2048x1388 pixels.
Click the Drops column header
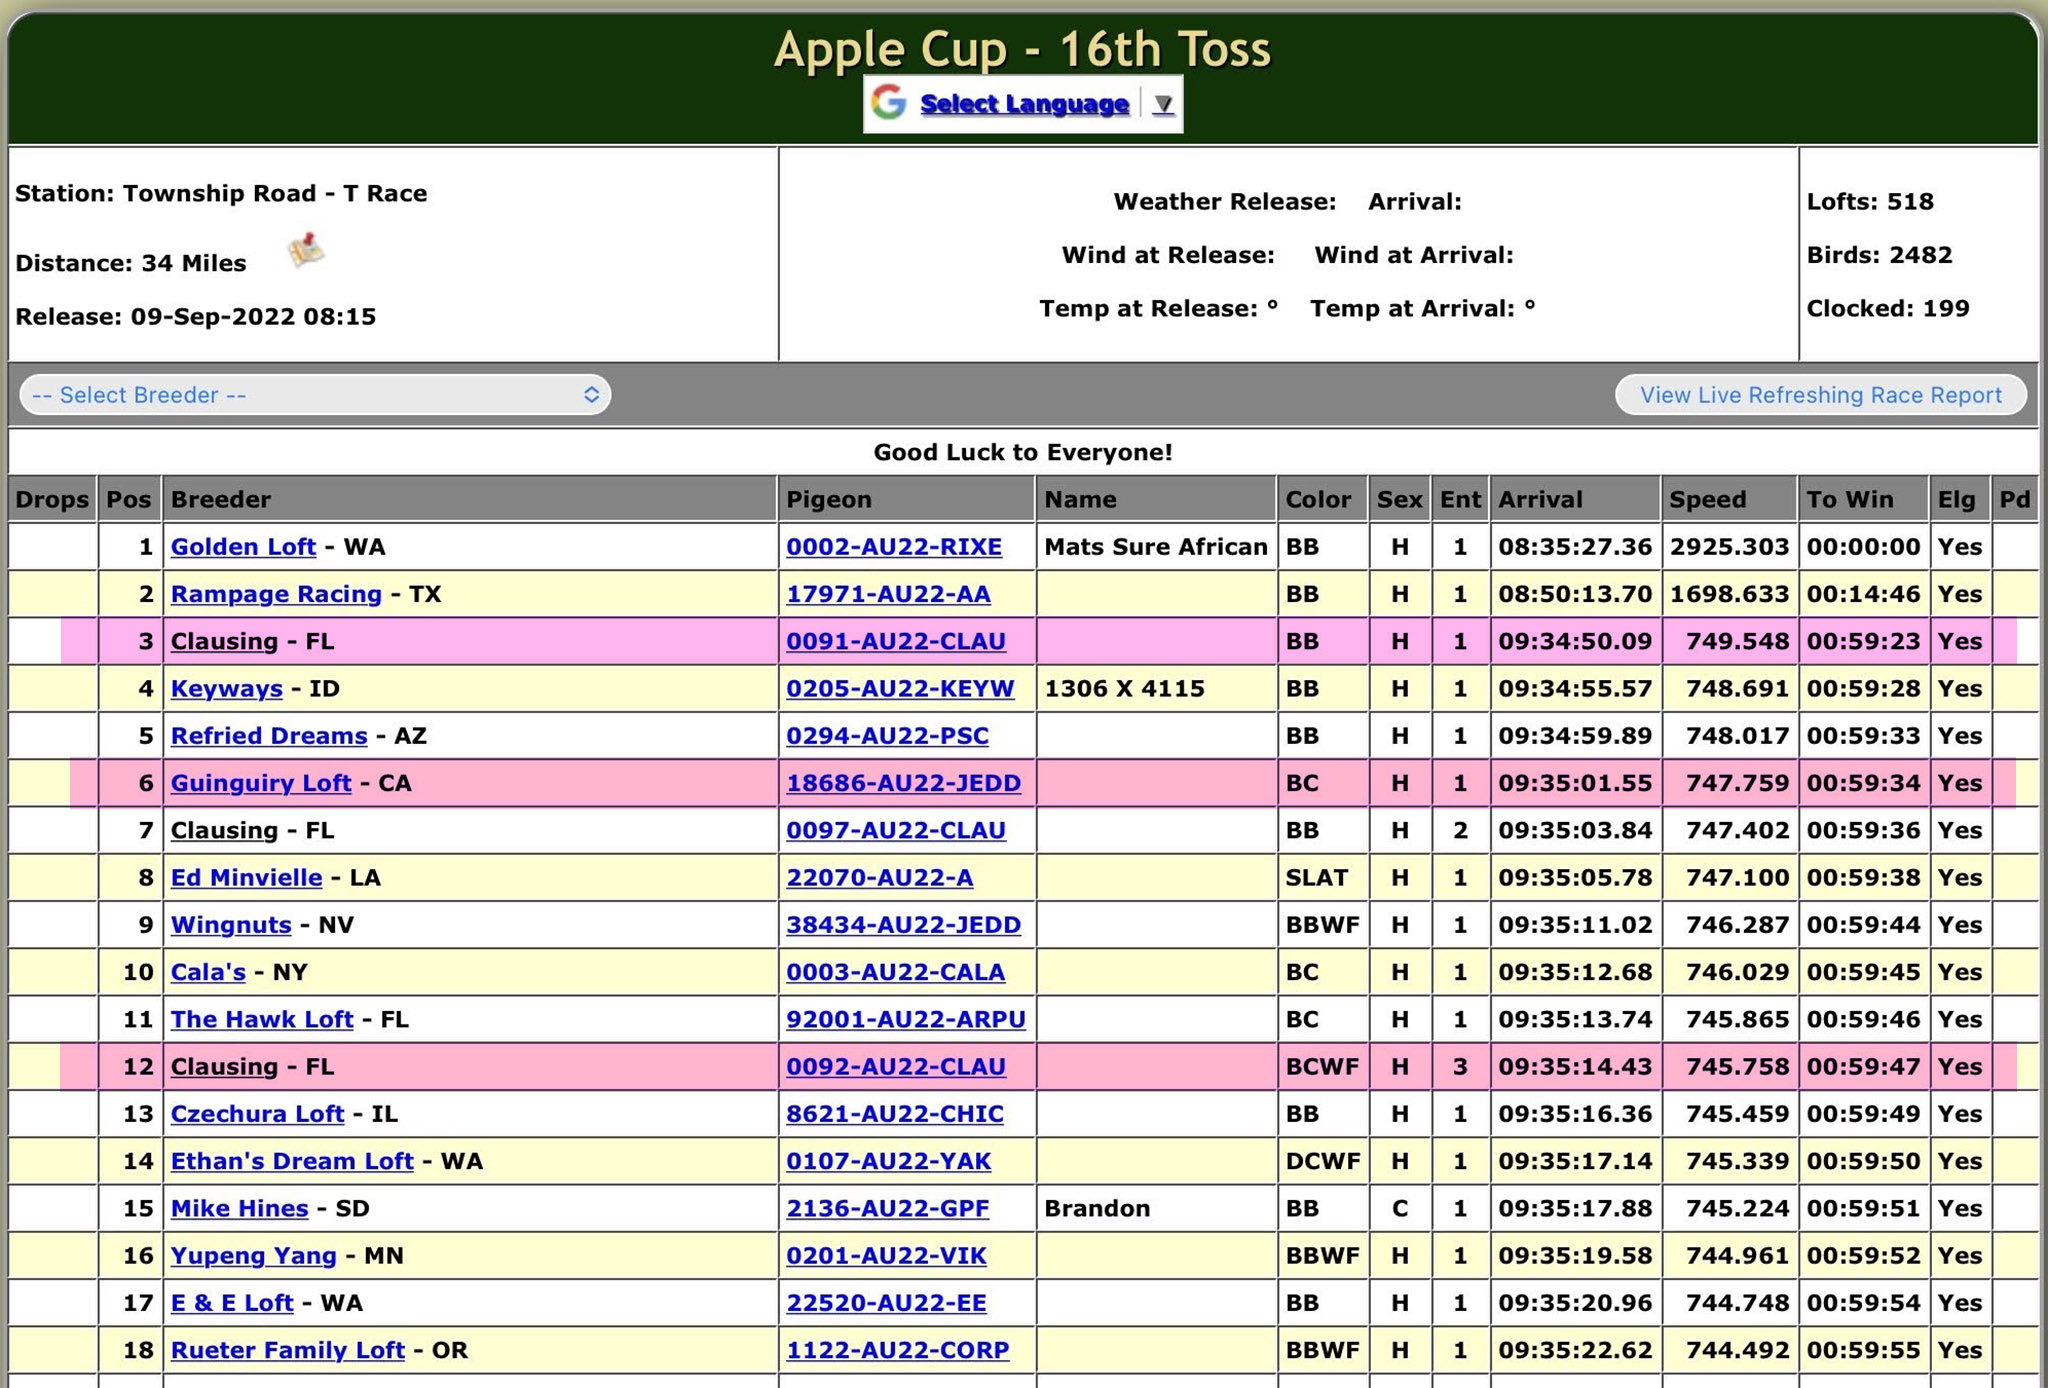pyautogui.click(x=52, y=500)
